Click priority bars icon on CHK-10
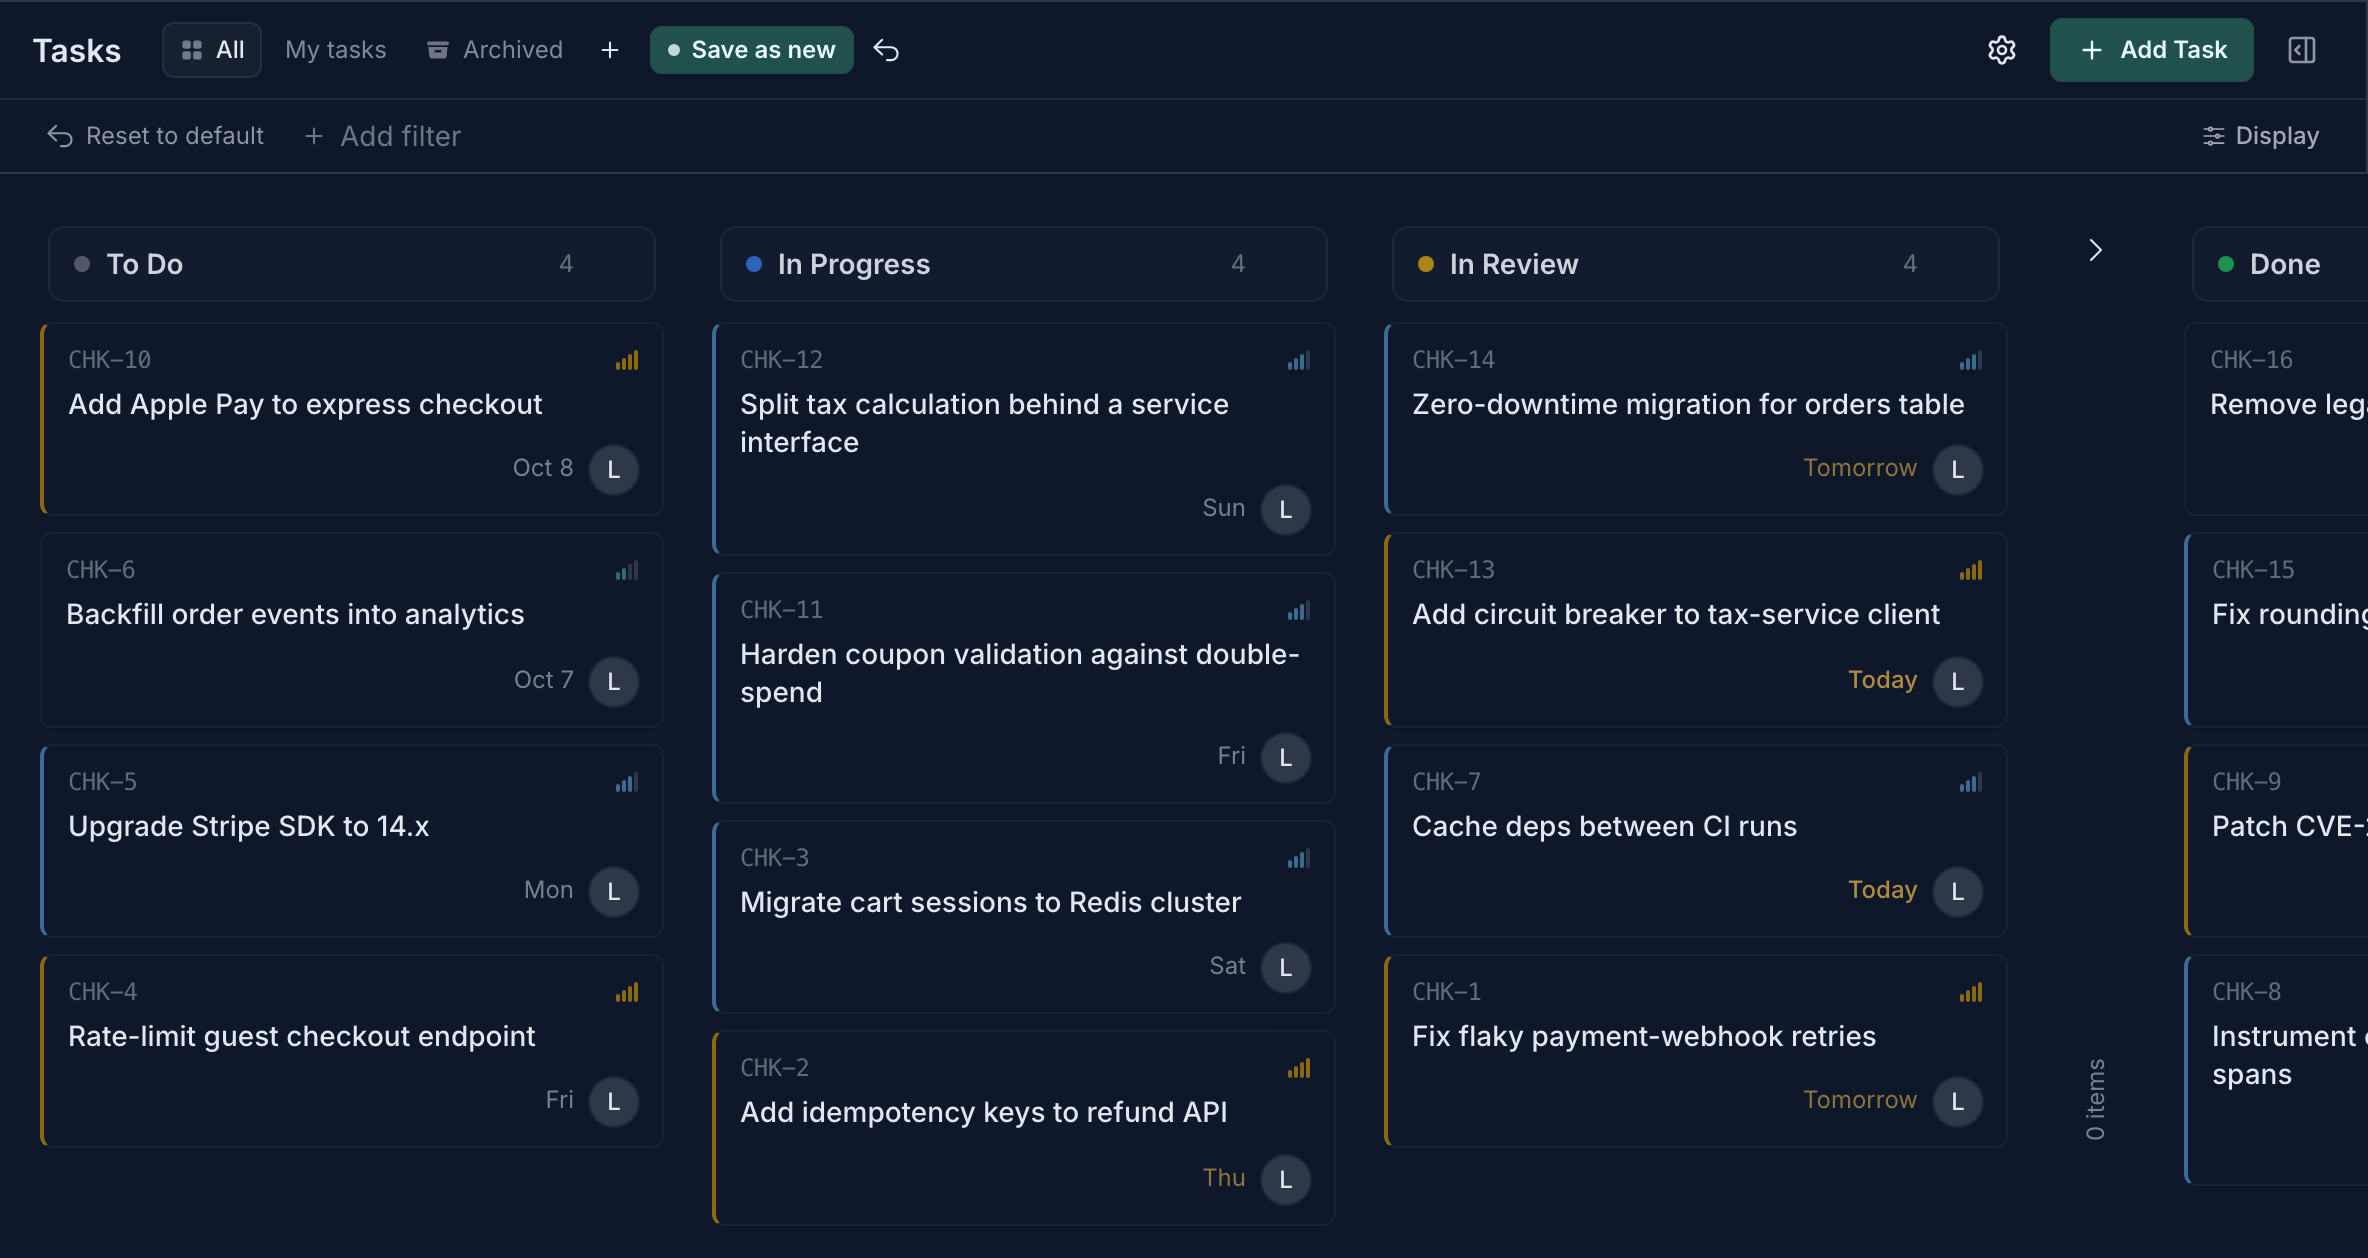Image resolution: width=2368 pixels, height=1258 pixels. [x=627, y=361]
